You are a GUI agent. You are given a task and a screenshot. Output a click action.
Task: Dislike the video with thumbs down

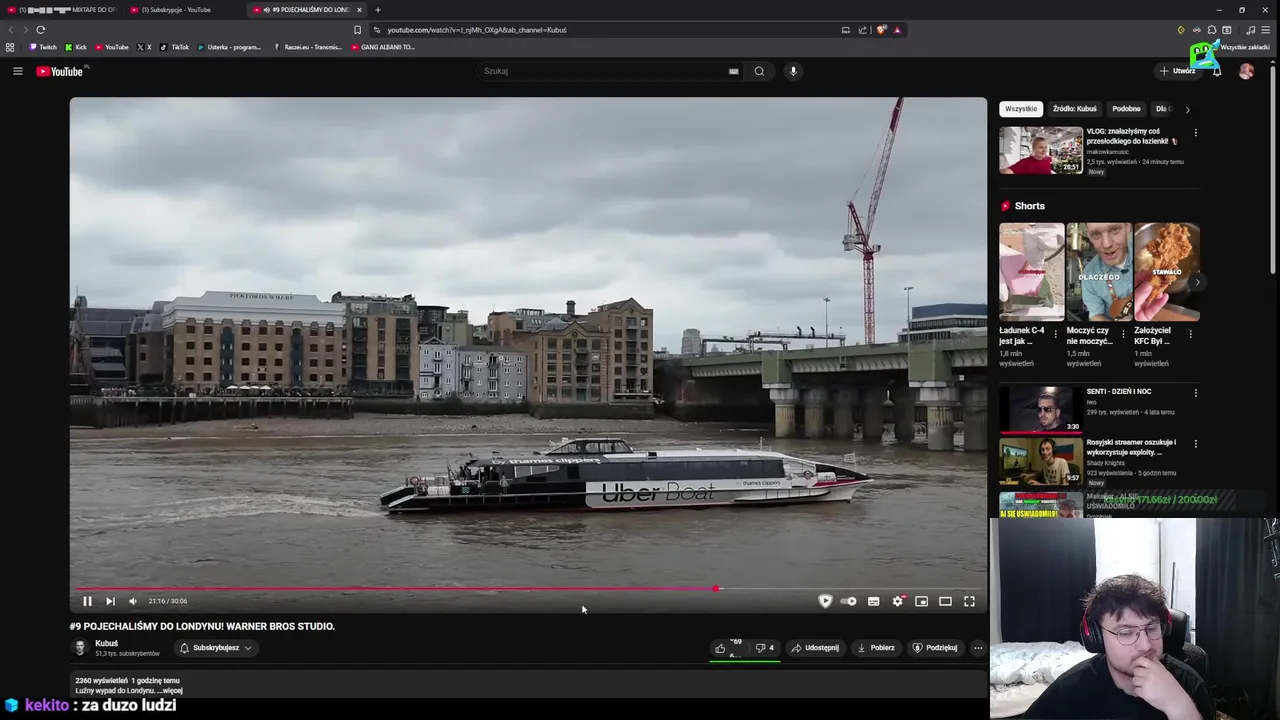pos(764,648)
